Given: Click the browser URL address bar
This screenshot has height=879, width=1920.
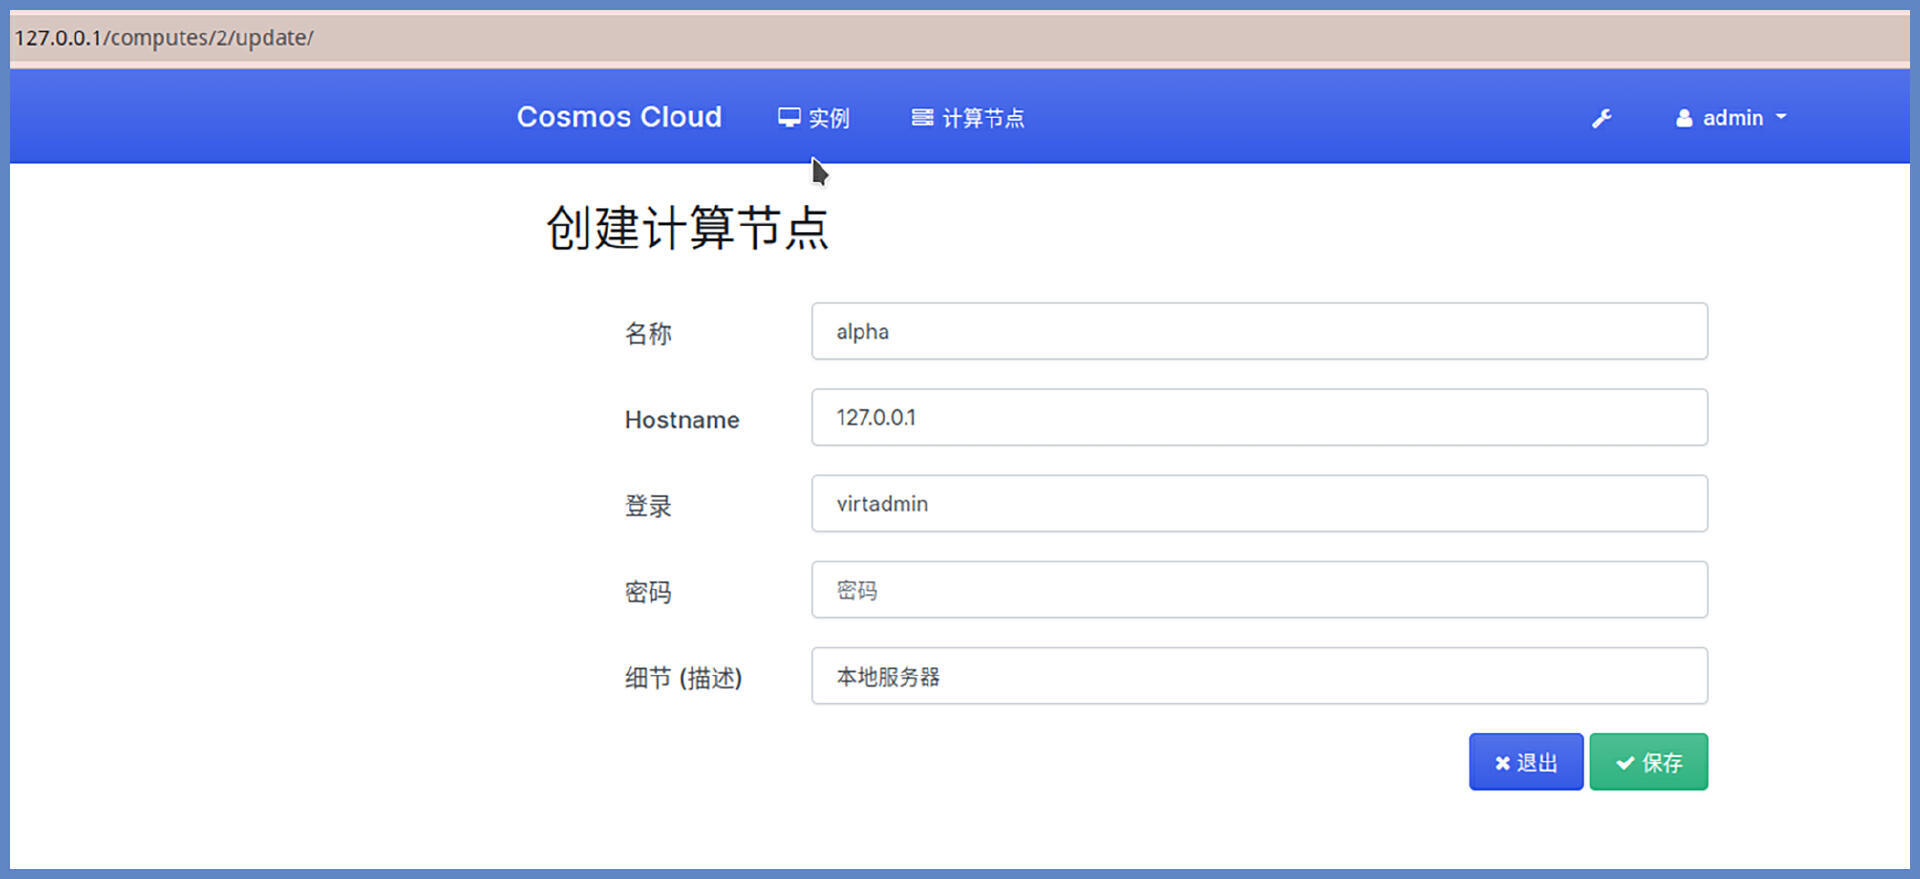Looking at the screenshot, I should tap(960, 38).
